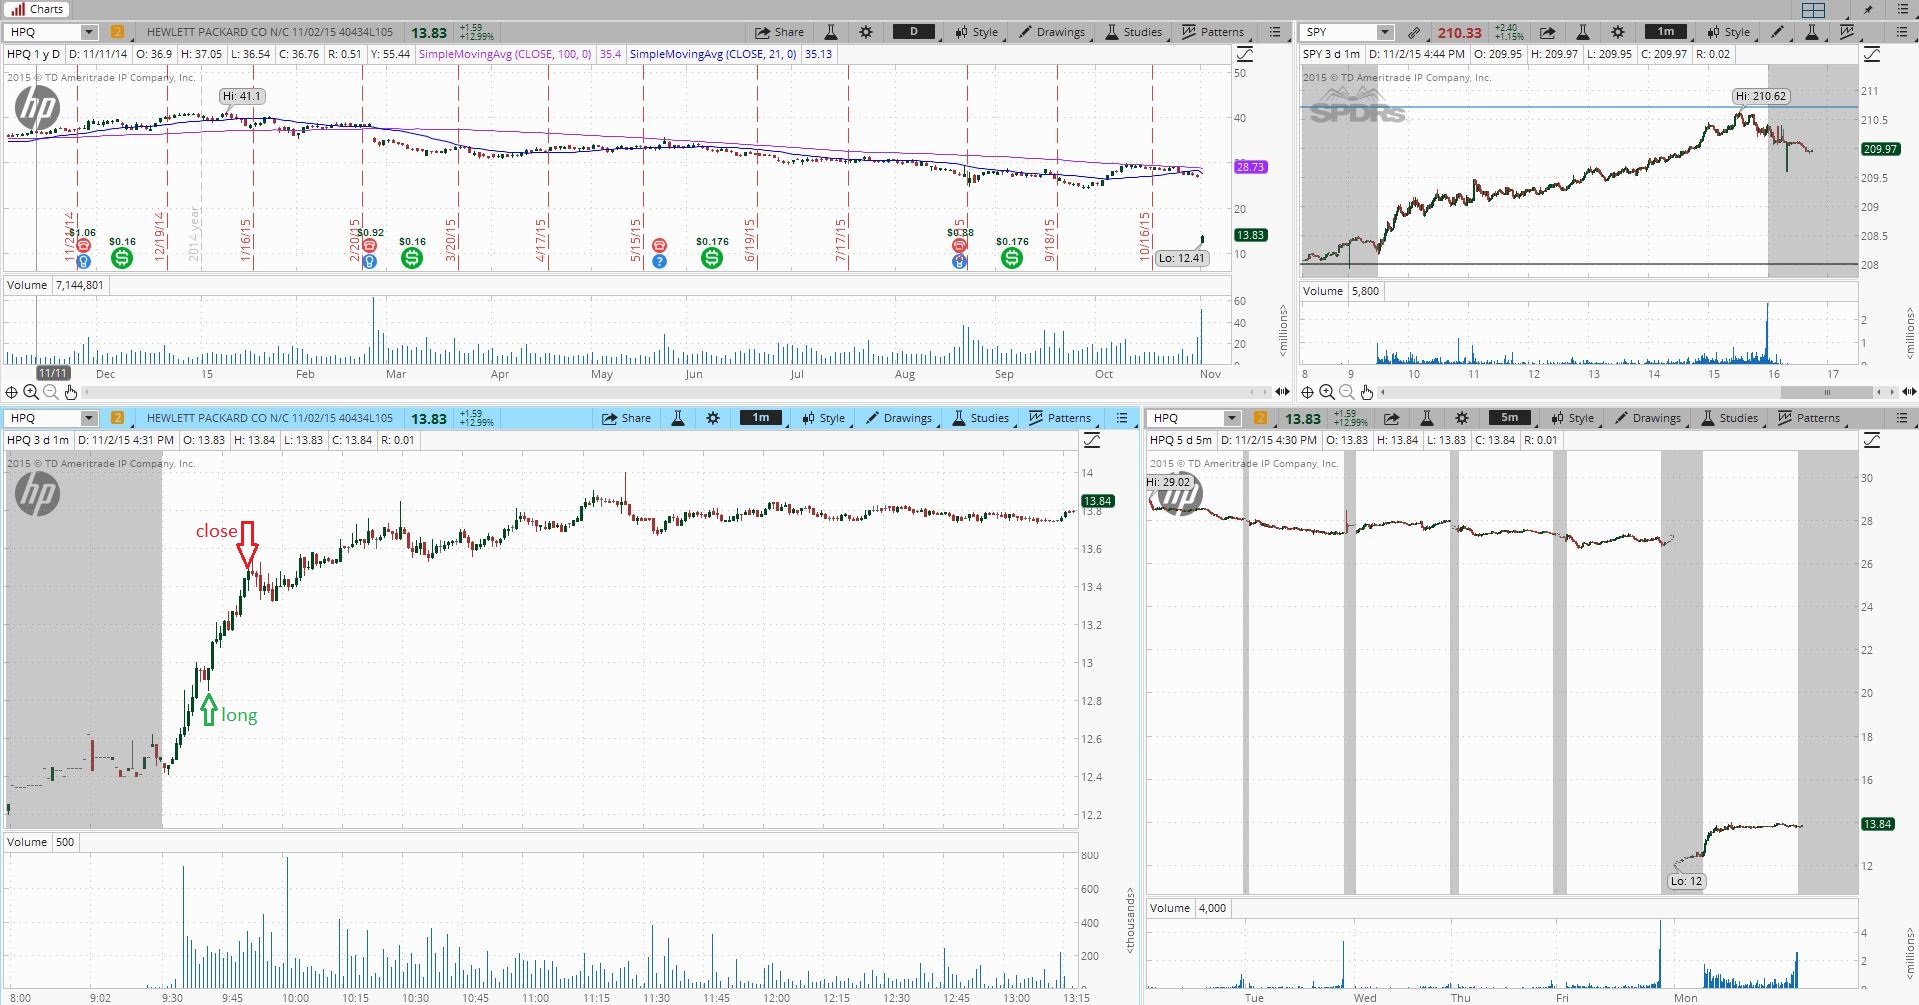
Task: Open the Style menu in the SPY chart
Action: point(1729,32)
